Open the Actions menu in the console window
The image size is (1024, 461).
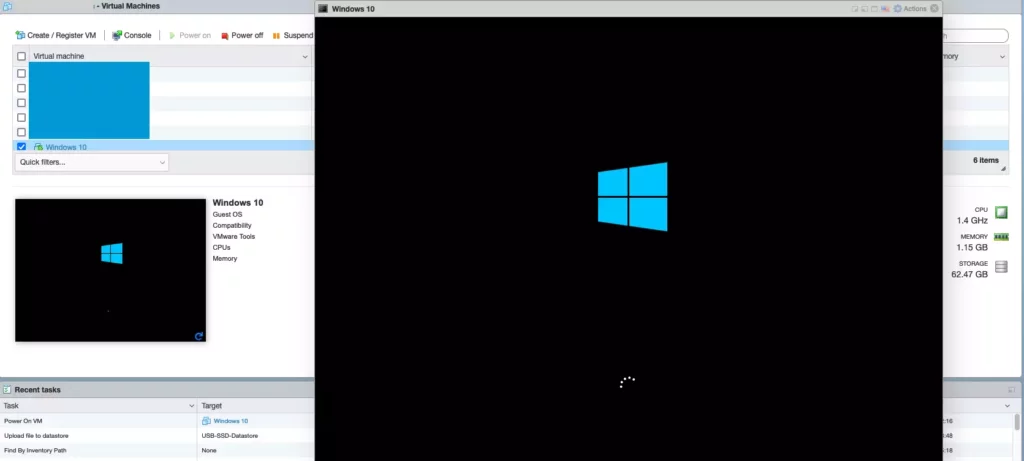click(x=910, y=8)
